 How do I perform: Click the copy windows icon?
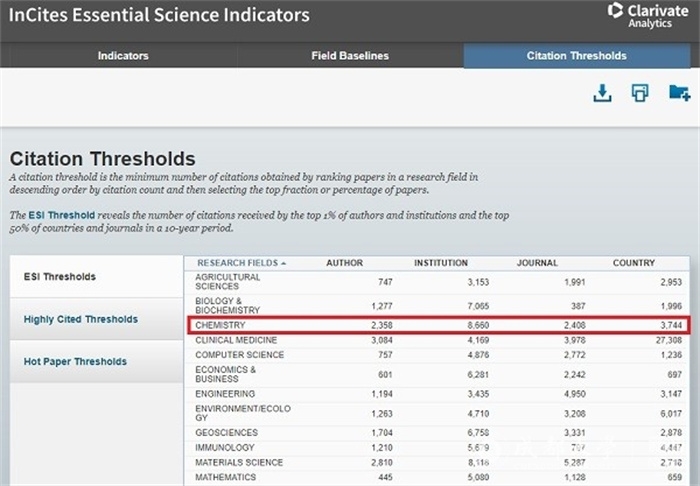(640, 93)
